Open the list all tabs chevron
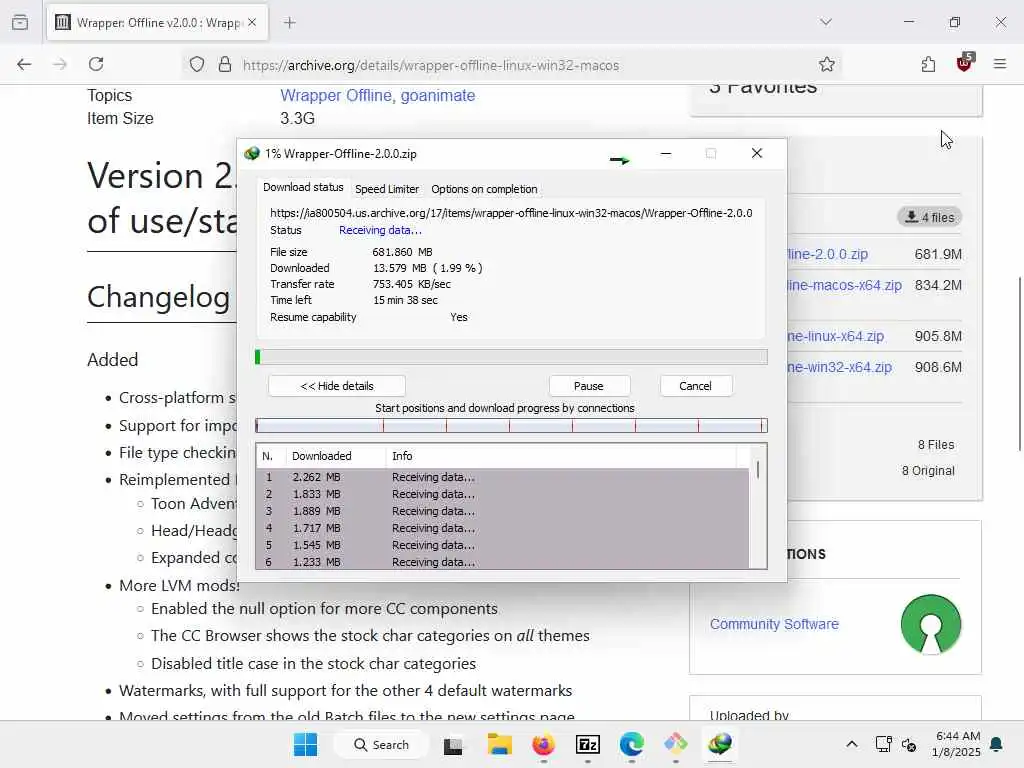The width and height of the screenshot is (1024, 768). coord(826,22)
